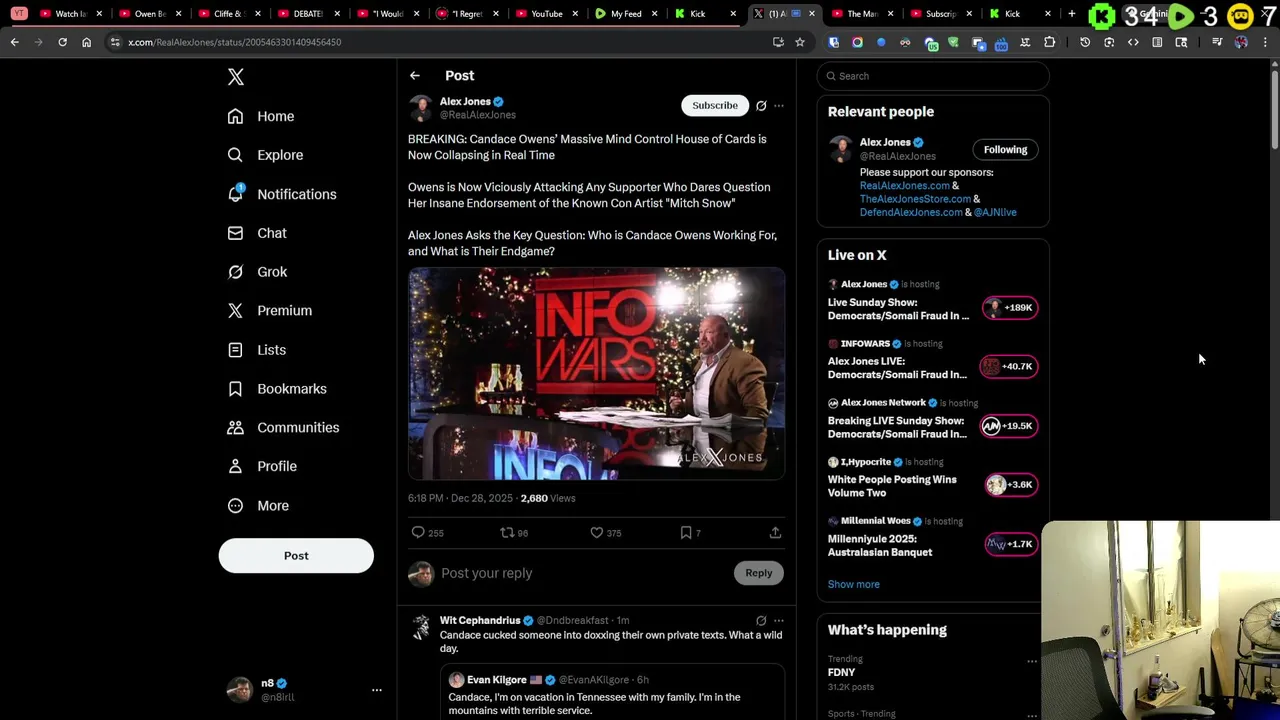
Task: Click the Subscribe button on Alex Jones post
Action: [715, 105]
